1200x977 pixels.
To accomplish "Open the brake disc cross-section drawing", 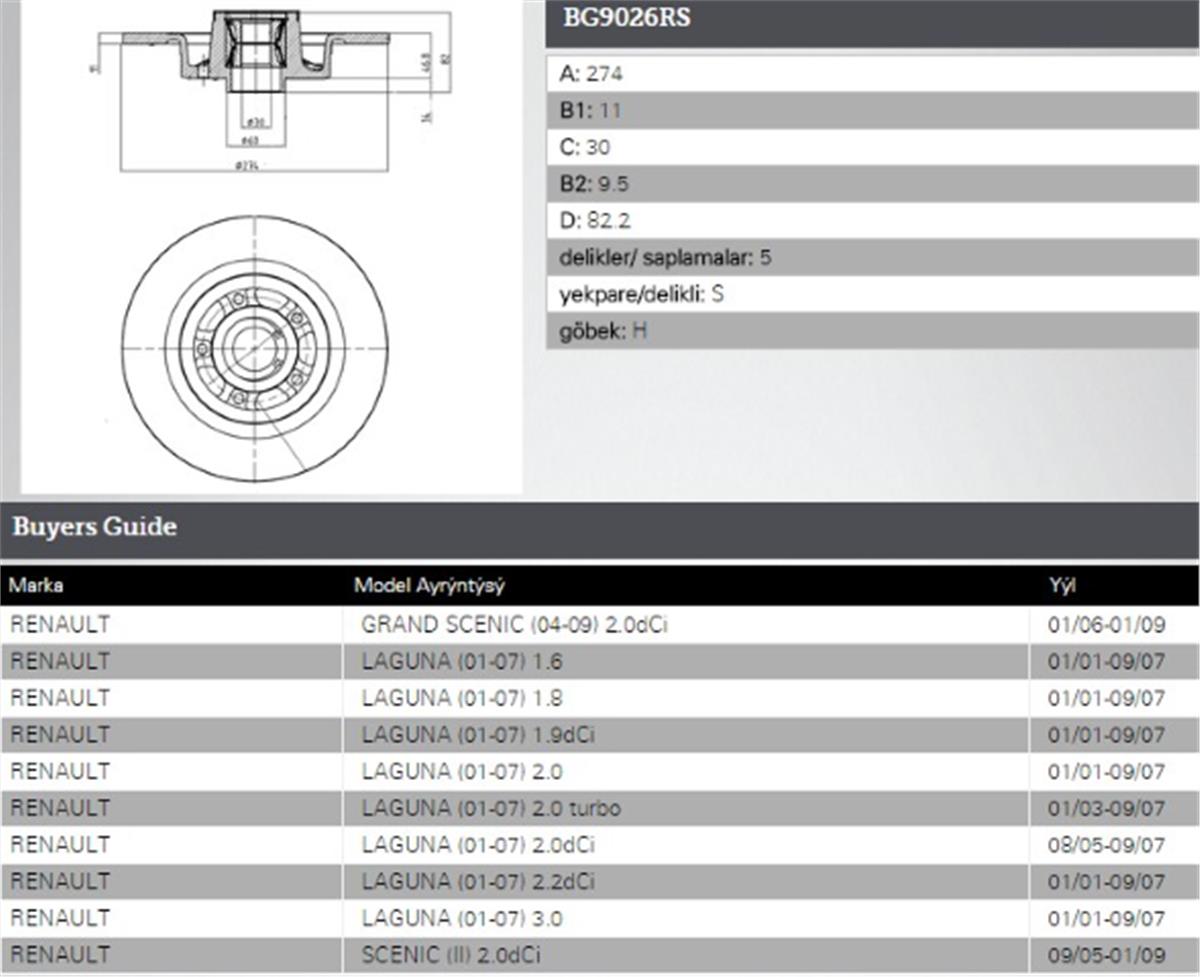I will pyautogui.click(x=270, y=91).
